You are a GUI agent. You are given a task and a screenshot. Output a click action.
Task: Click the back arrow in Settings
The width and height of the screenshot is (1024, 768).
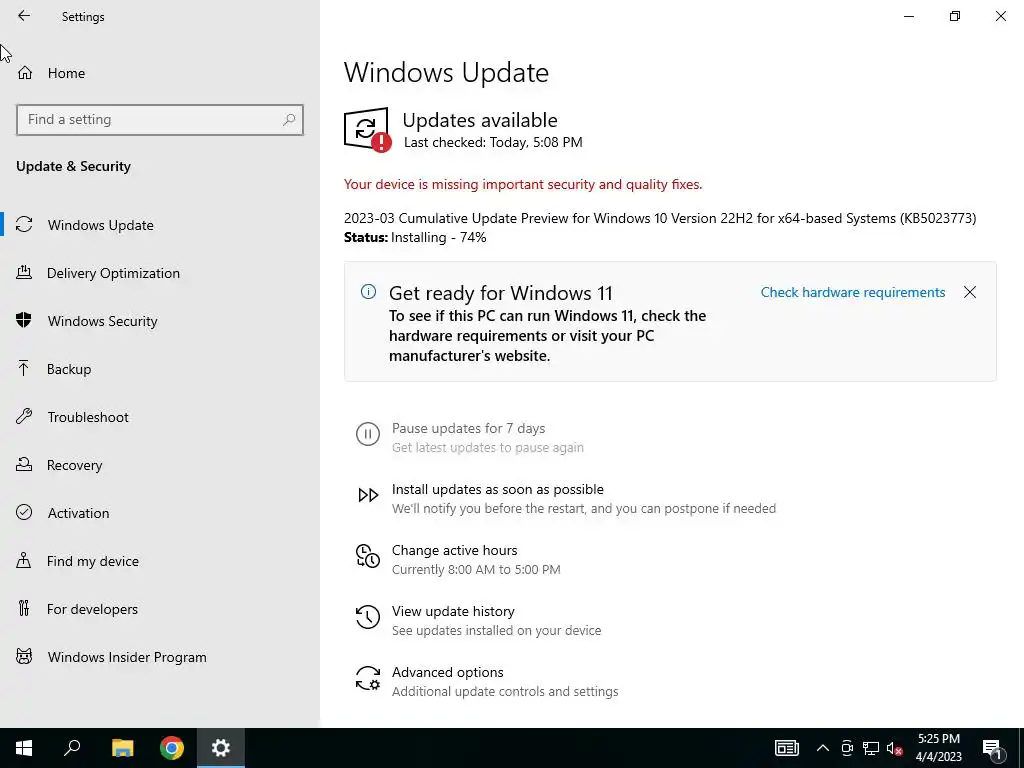[24, 16]
